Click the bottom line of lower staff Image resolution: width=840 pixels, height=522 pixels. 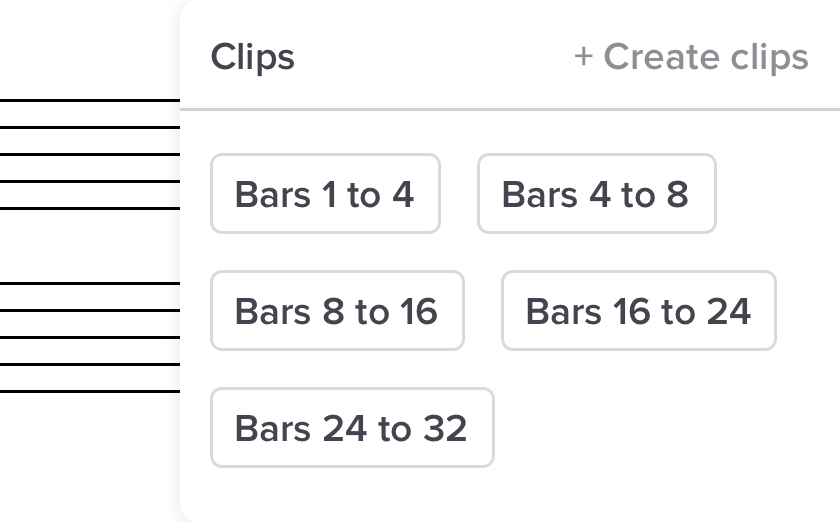tap(90, 392)
